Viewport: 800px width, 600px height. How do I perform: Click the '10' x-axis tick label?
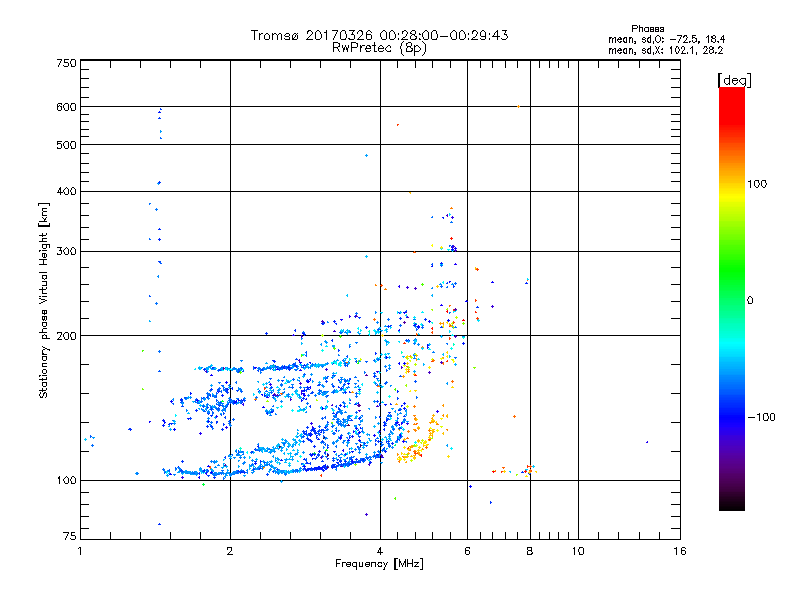578,551
